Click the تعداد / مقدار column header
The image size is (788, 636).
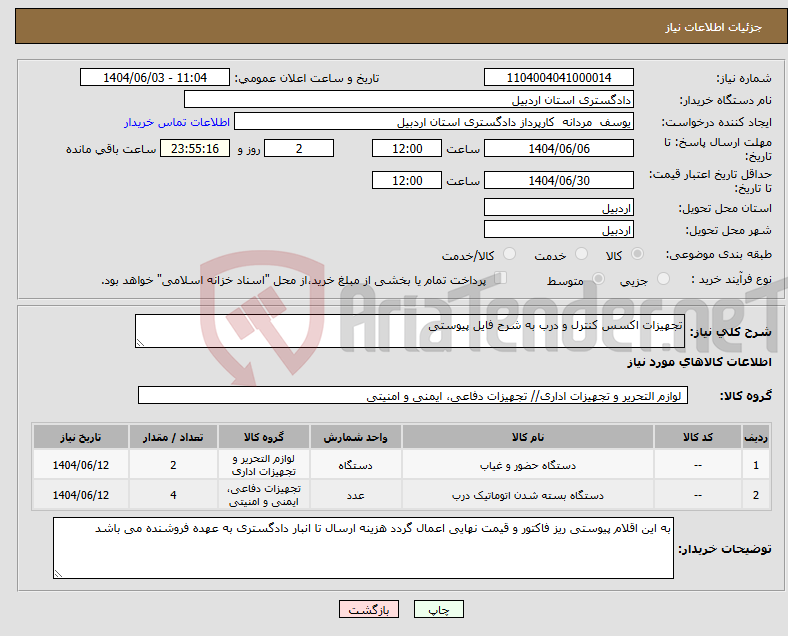[173, 437]
